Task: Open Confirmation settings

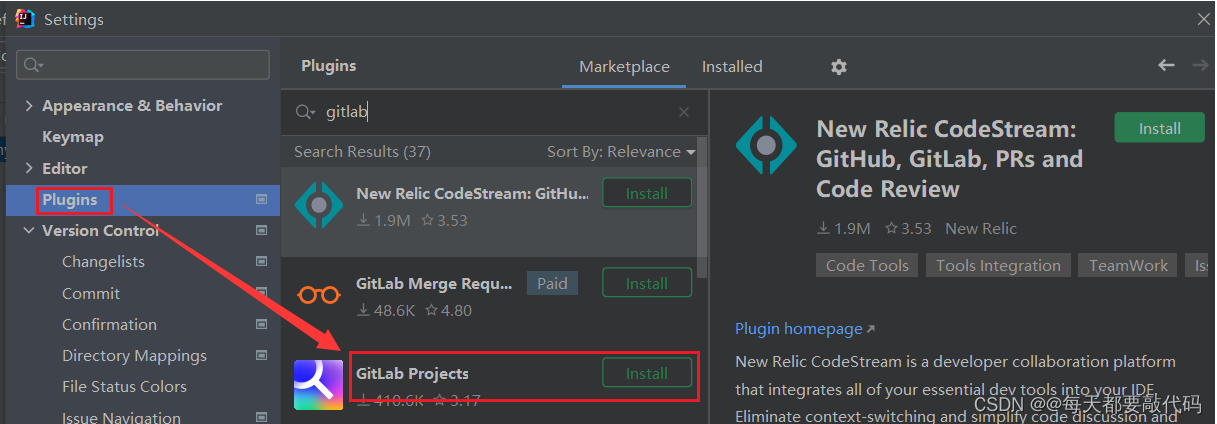Action: 109,324
